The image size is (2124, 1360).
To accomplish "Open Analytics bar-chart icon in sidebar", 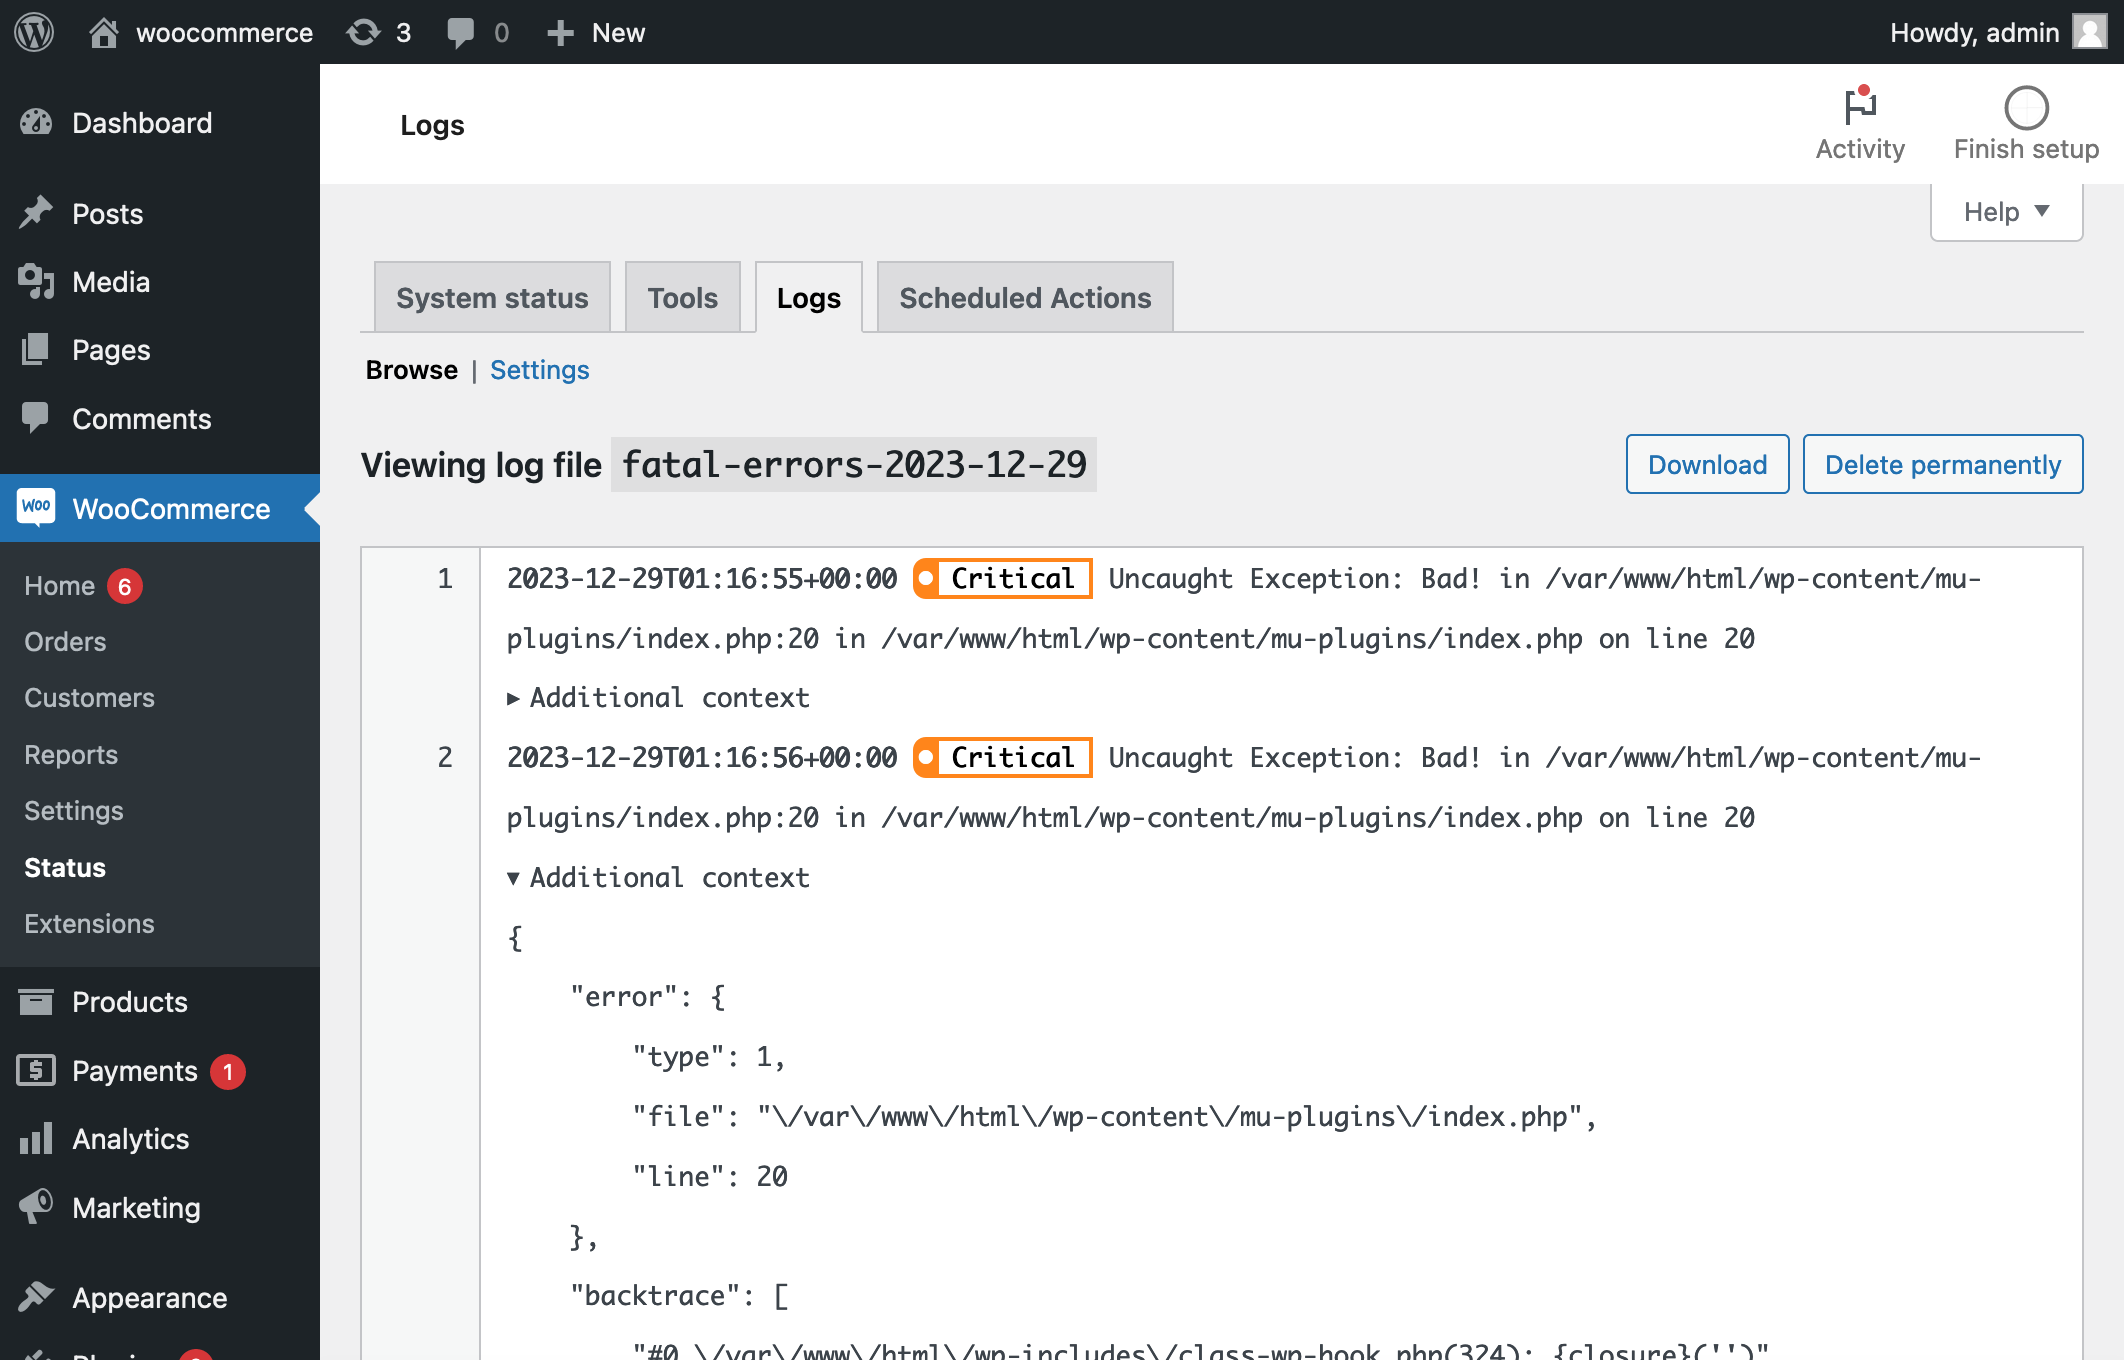I will coord(37,1138).
